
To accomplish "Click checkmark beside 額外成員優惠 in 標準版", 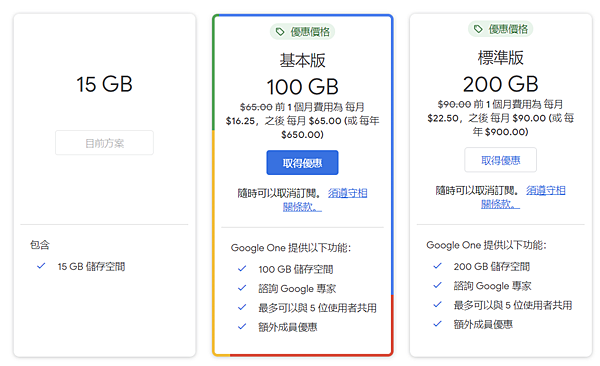I will coord(437,324).
